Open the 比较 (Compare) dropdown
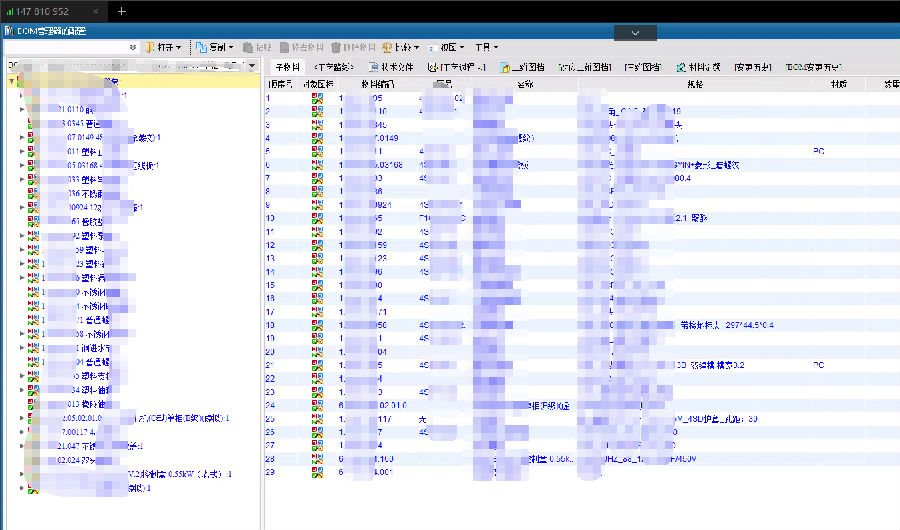The height and width of the screenshot is (530, 900). pos(405,47)
